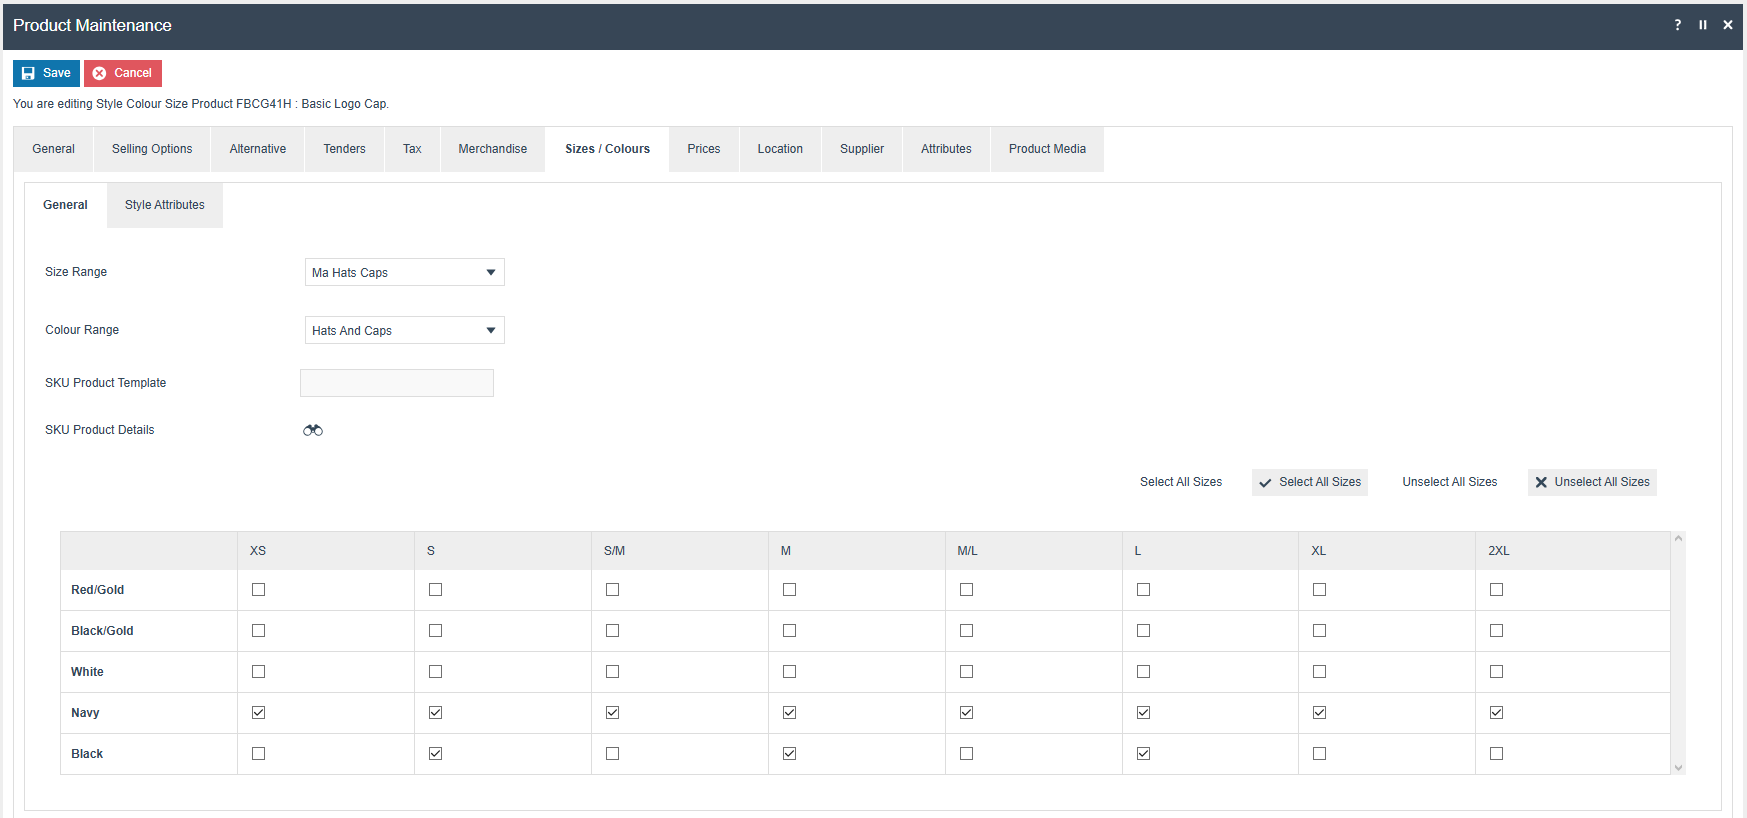
Task: Click the SKU Product Template input field
Action: pyautogui.click(x=397, y=383)
